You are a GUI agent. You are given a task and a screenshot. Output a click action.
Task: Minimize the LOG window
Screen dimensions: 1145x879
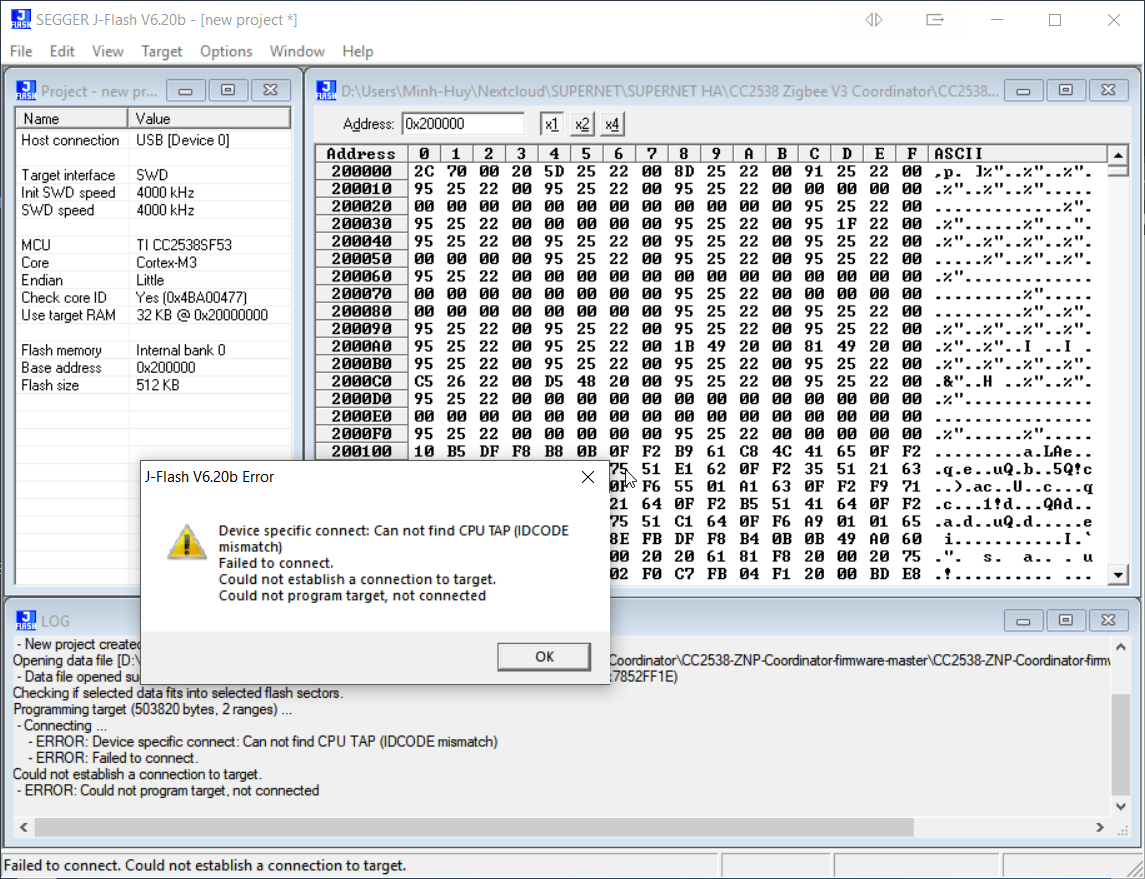point(1023,621)
